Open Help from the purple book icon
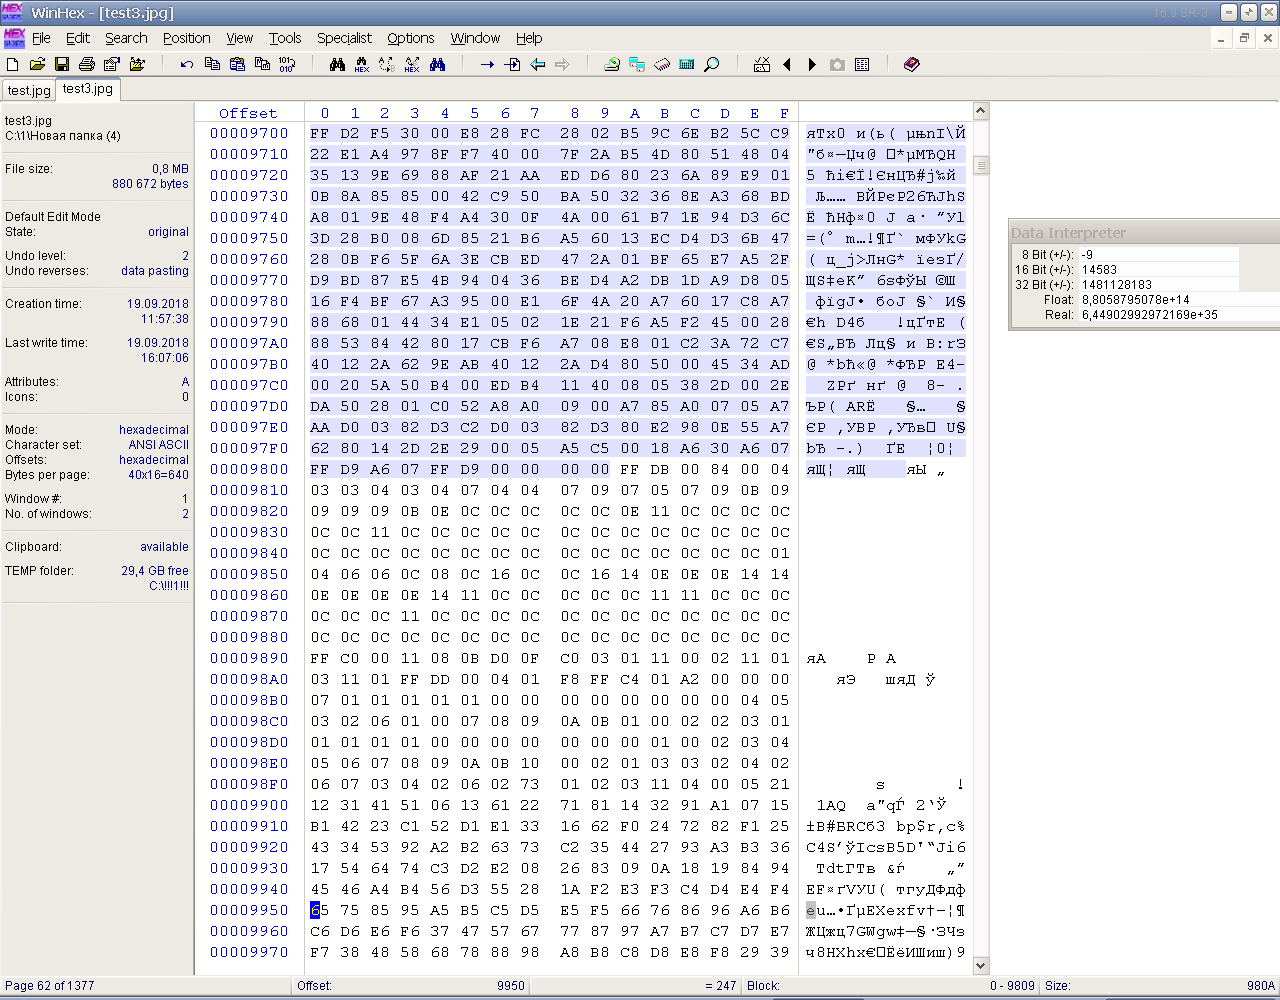Screen dimensions: 1280x1000 (911, 64)
